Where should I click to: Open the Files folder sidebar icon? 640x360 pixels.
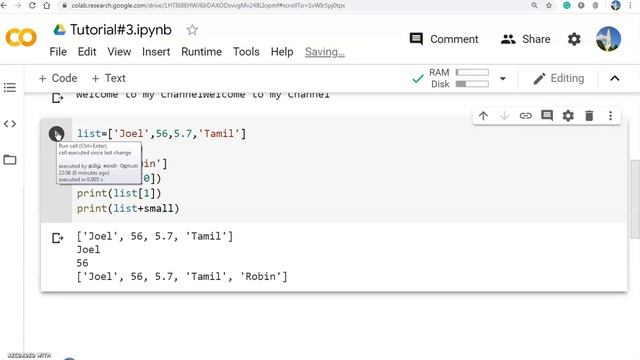pyautogui.click(x=10, y=160)
